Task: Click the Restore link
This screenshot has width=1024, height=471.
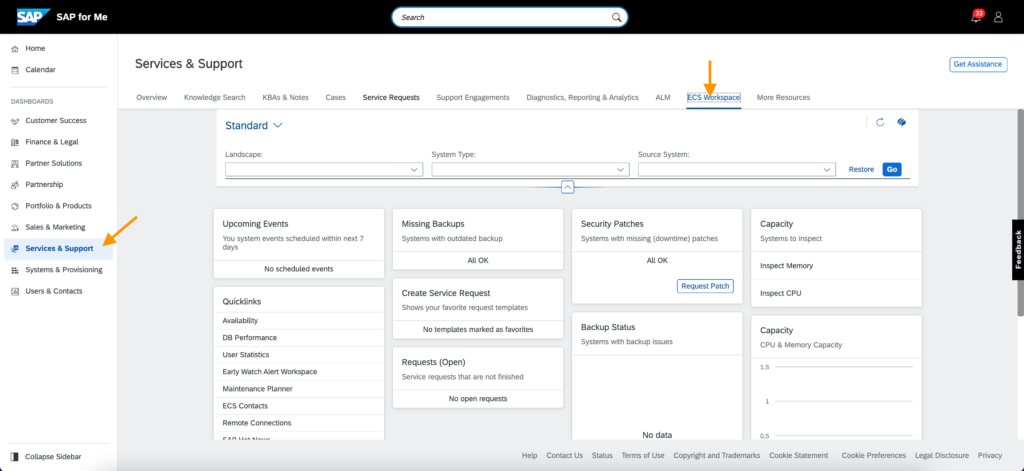Action: click(861, 169)
